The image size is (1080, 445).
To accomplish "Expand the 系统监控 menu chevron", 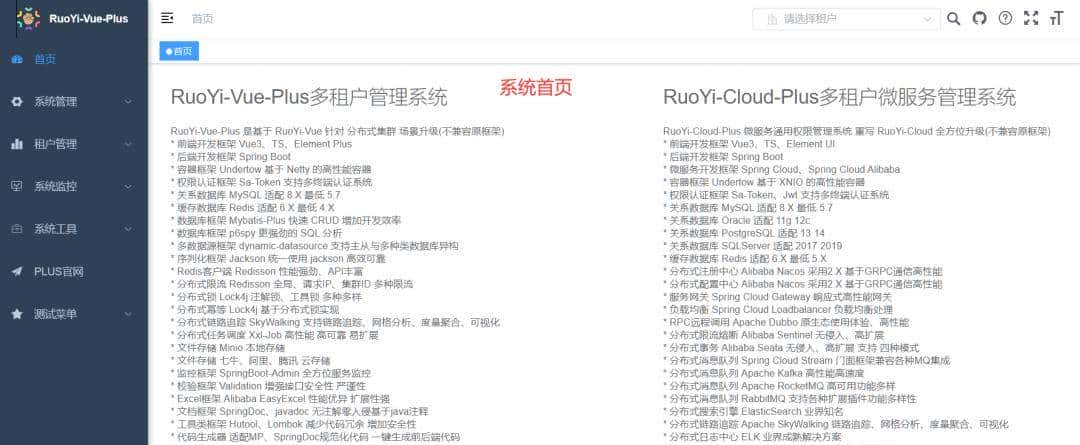I will 128,187.
